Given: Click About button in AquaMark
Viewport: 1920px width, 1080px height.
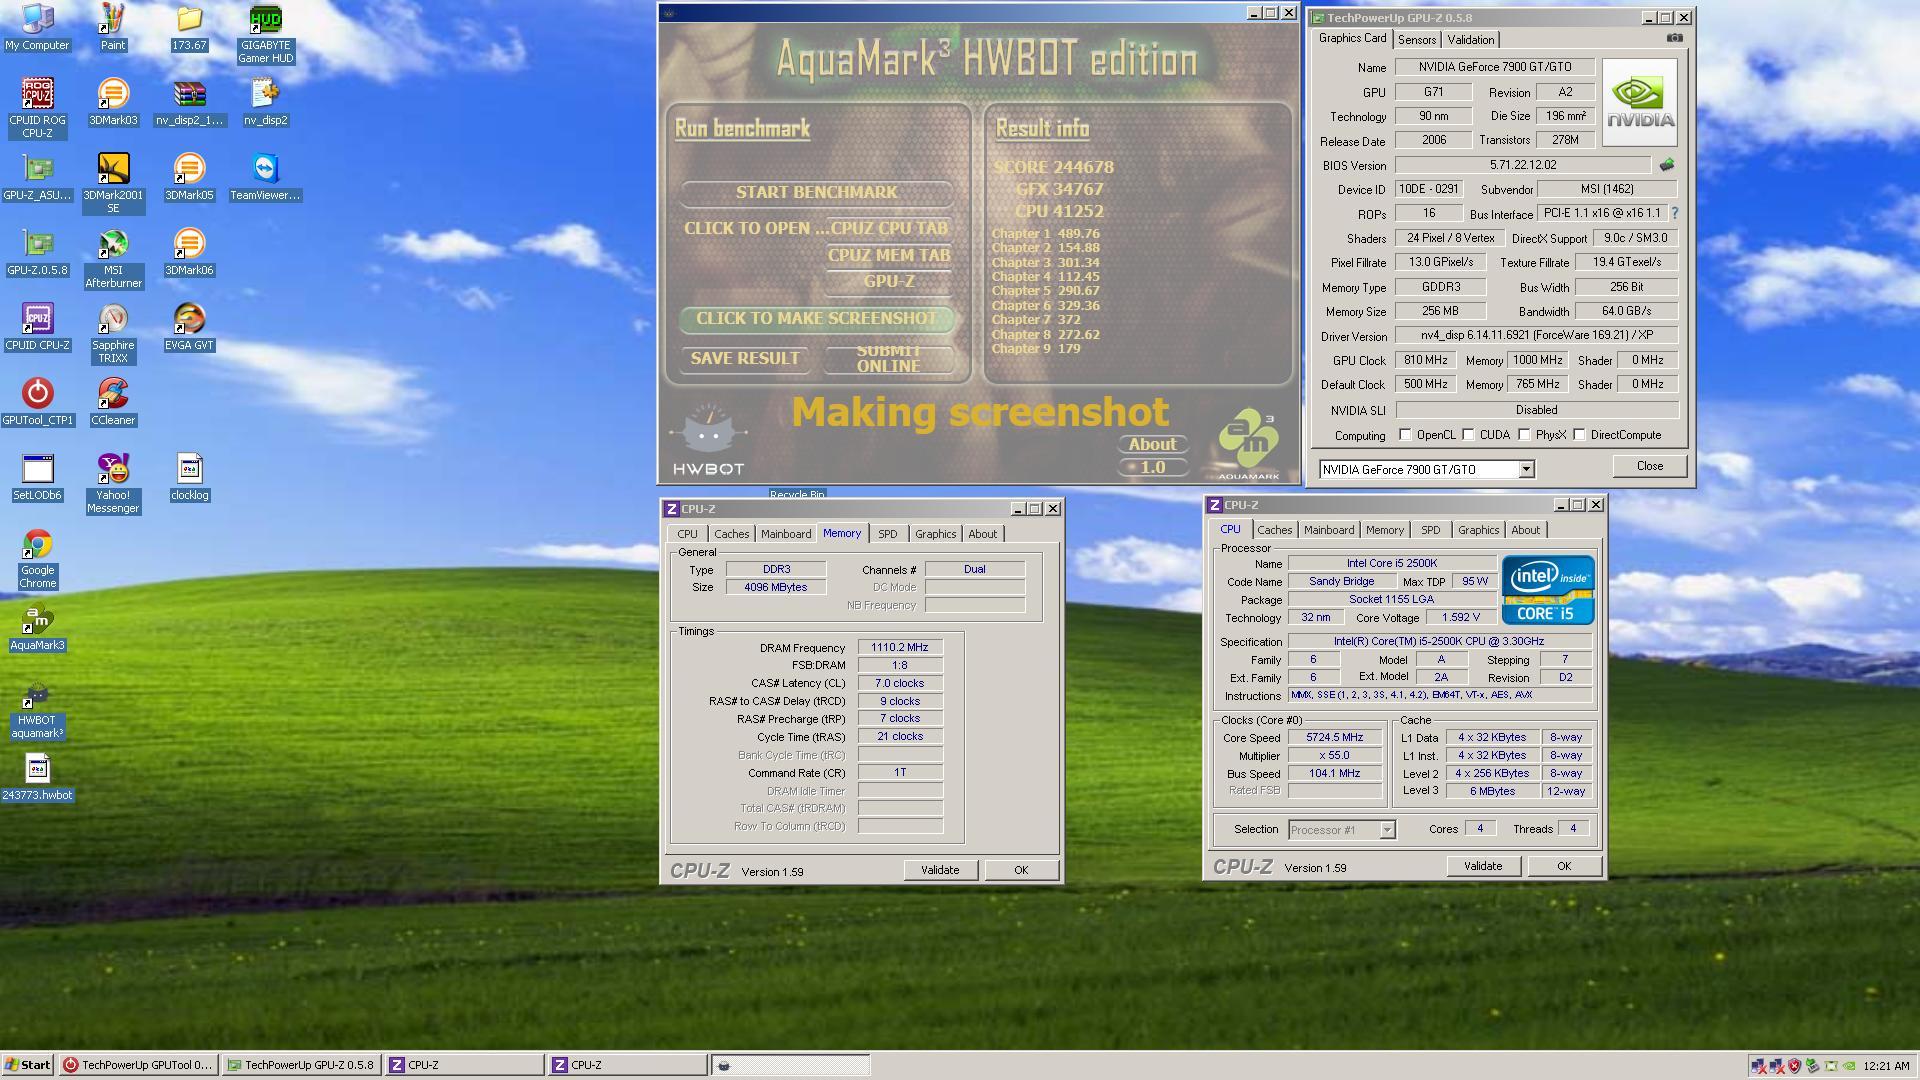Looking at the screenshot, I should (x=1152, y=444).
